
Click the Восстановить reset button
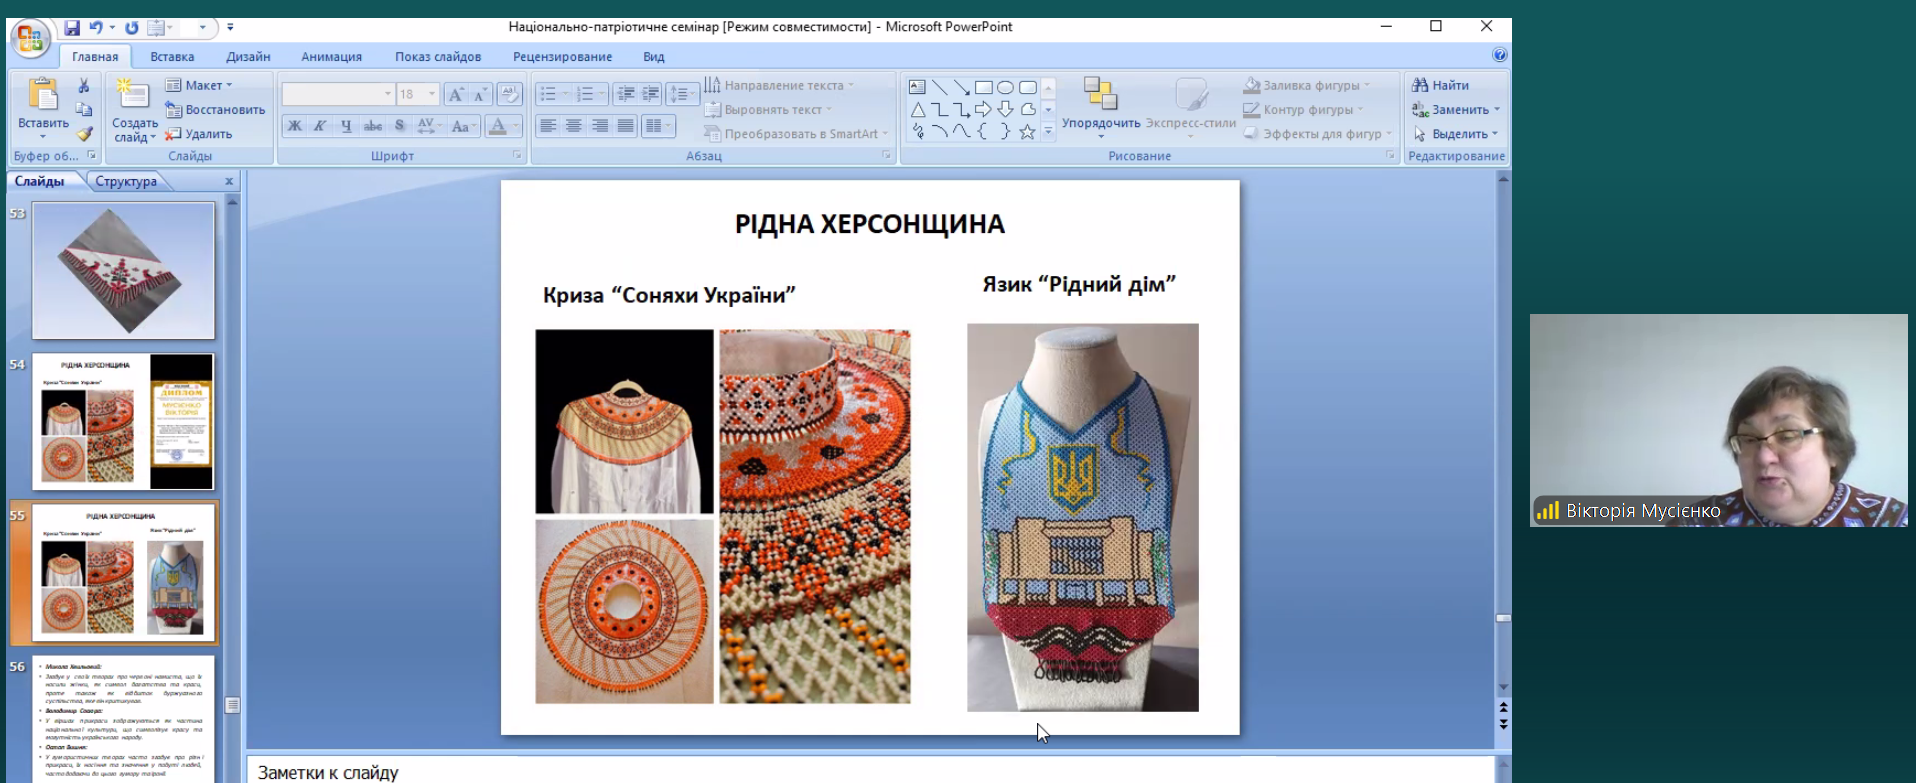click(x=215, y=110)
